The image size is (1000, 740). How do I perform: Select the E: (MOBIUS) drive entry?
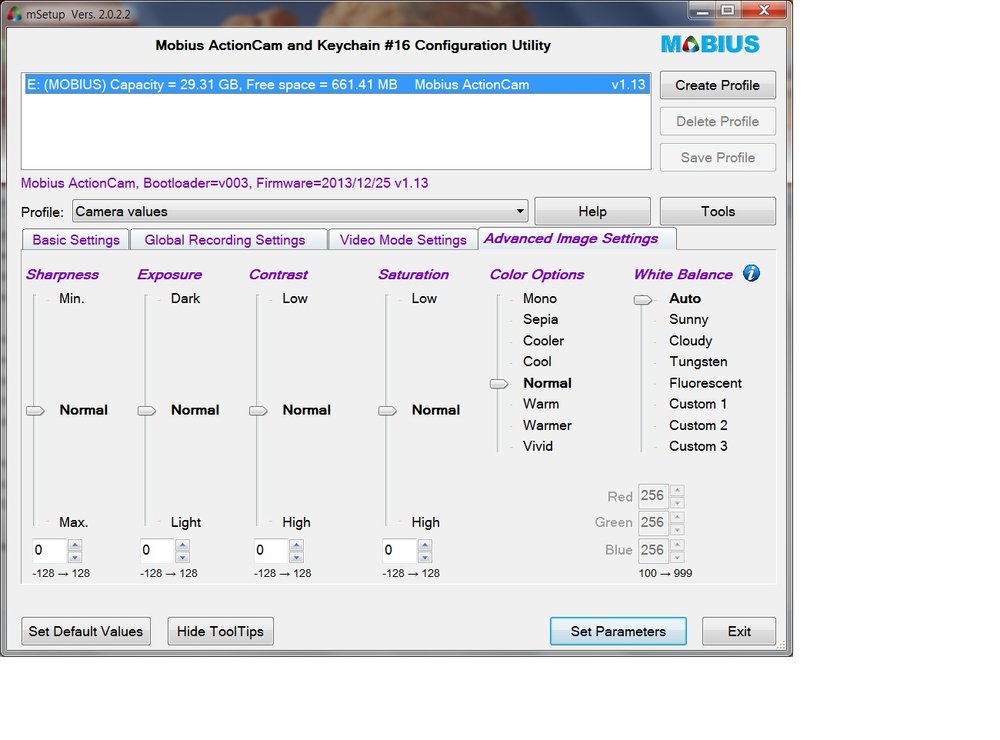click(x=337, y=85)
